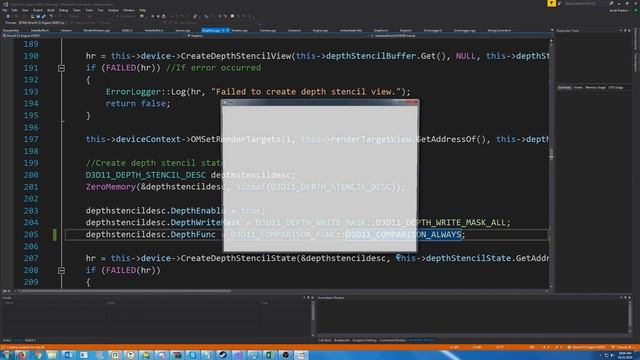Select the Events tab in Diagnostic Tools
The height and width of the screenshot is (360, 640).
tap(578, 88)
